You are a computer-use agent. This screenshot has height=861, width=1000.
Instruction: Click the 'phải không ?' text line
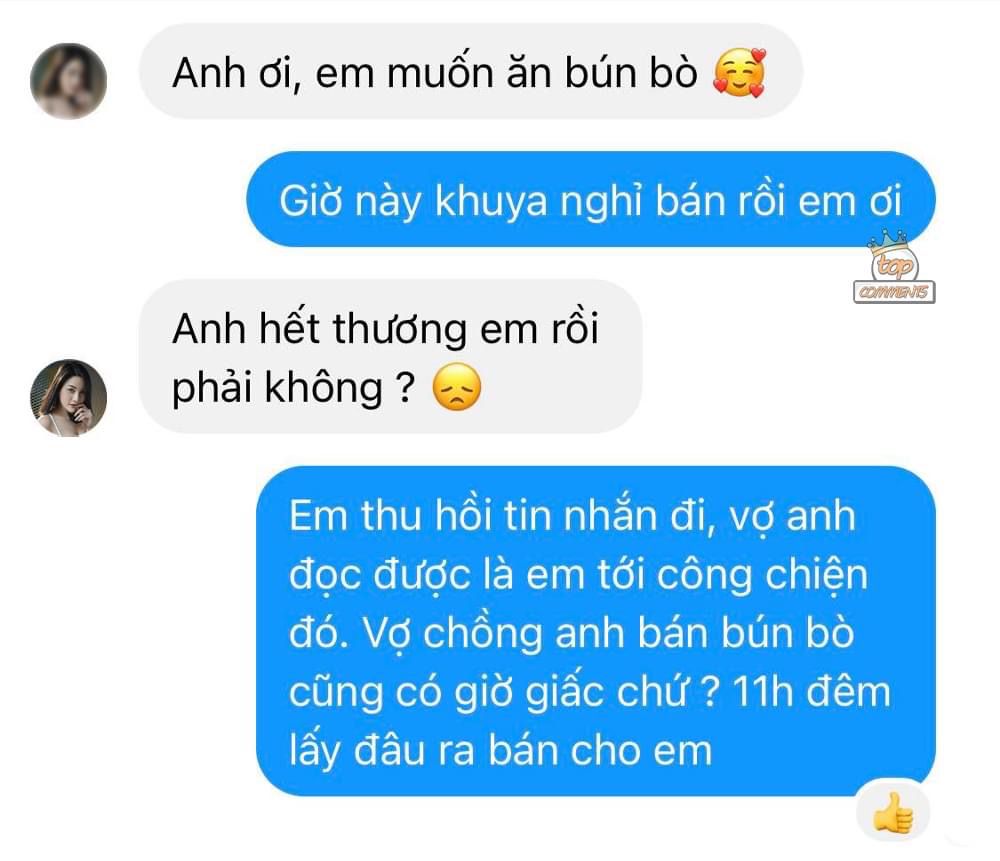[x=293, y=388]
